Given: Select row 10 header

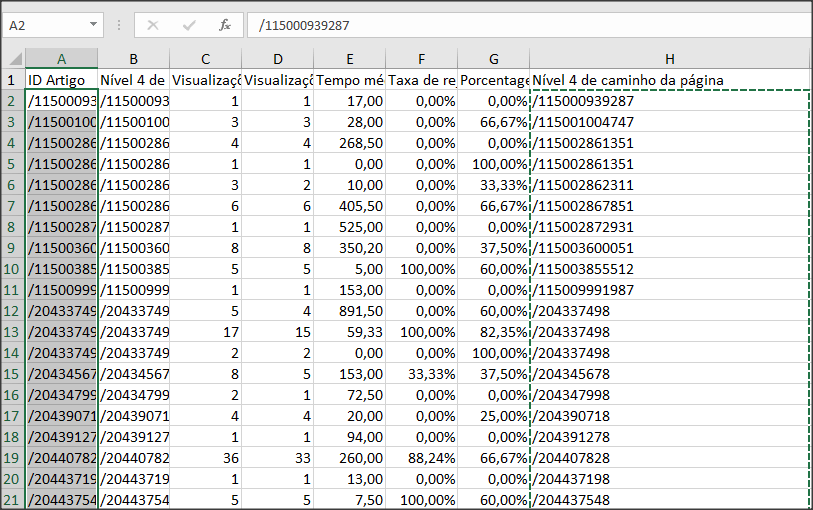Looking at the screenshot, I should pos(12,268).
